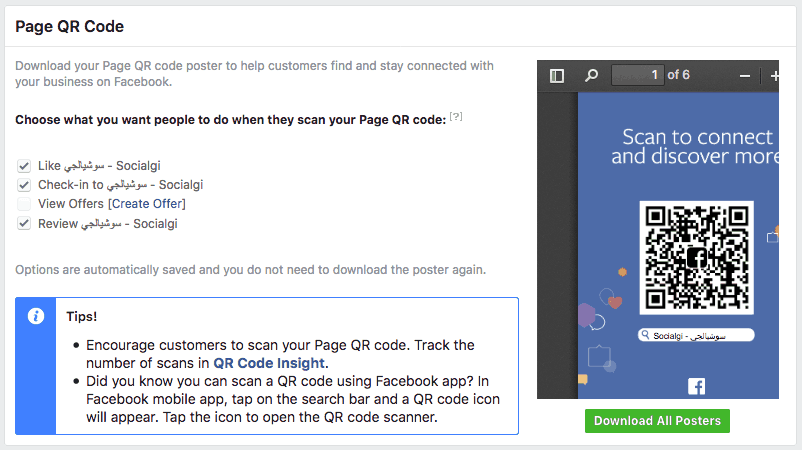Open the PDF search magnifier

coord(591,76)
